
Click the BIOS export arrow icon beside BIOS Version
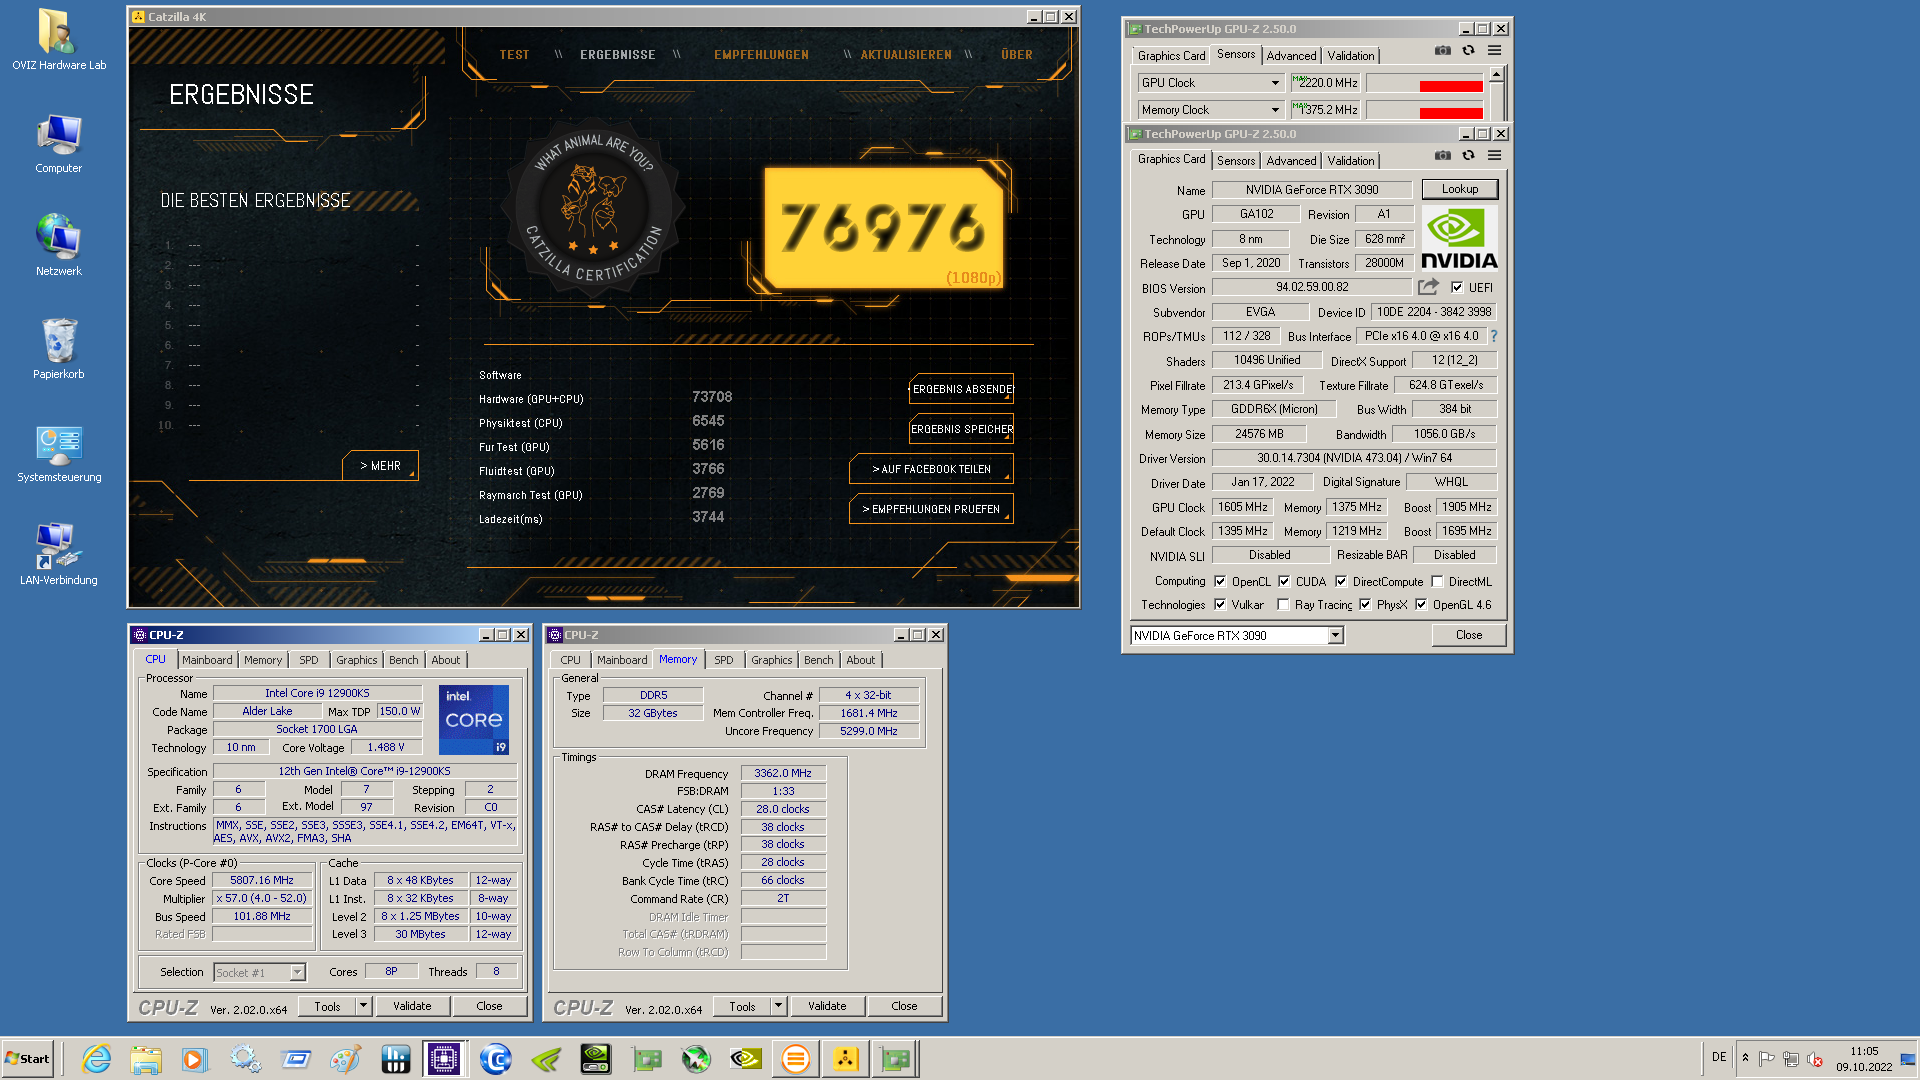[x=1428, y=287]
